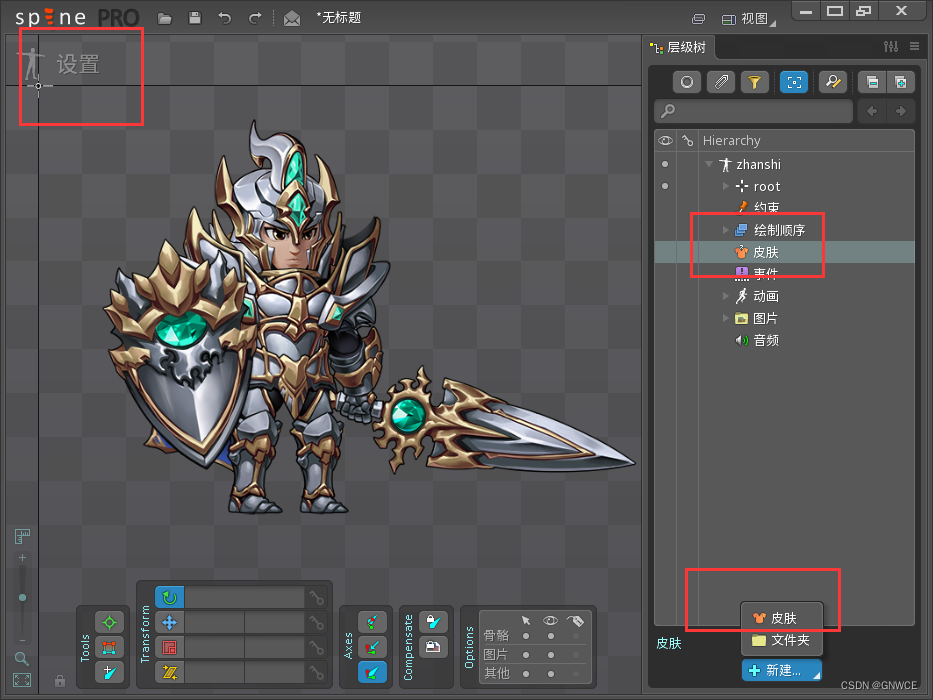The image size is (933, 700).
Task: Expand the 动画 node
Action: click(725, 296)
